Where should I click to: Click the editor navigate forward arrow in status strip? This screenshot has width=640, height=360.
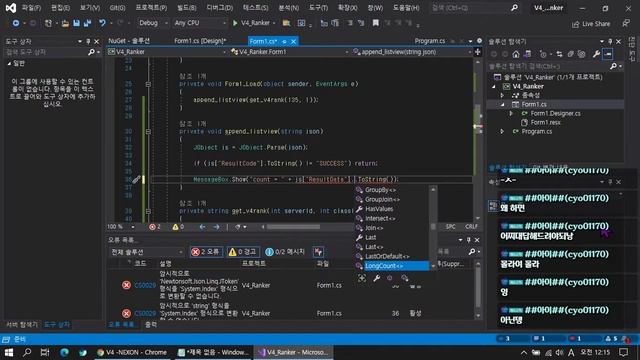(216, 227)
